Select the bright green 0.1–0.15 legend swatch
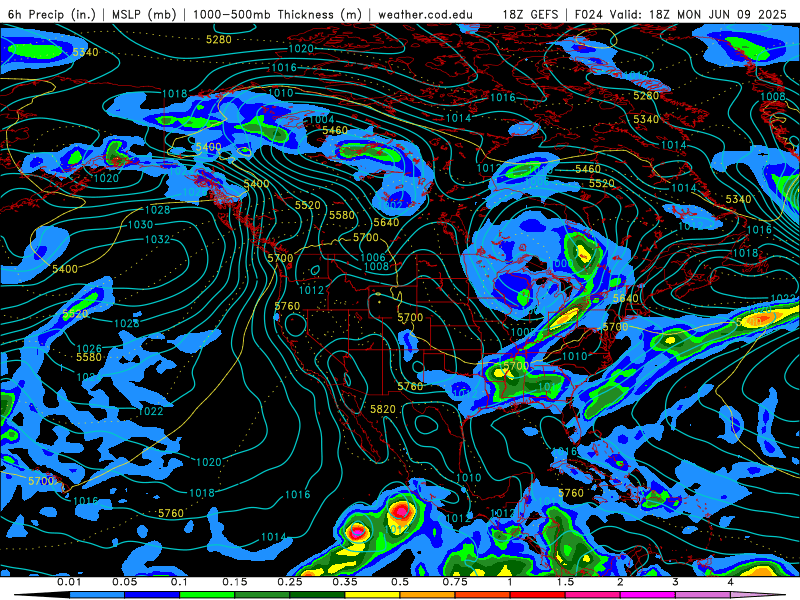The width and height of the screenshot is (800, 600). pos(207,595)
